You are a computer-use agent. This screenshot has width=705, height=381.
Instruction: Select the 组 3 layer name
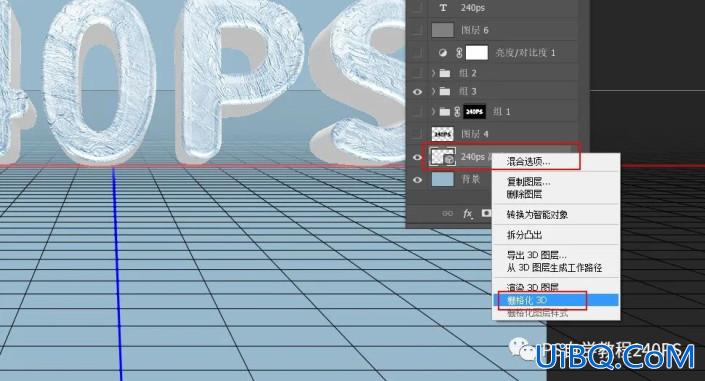[468, 91]
